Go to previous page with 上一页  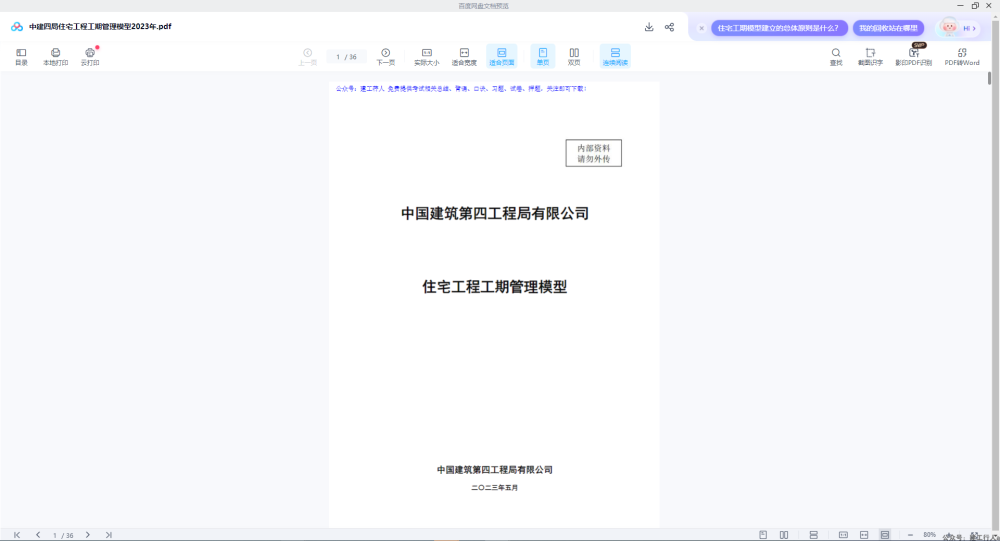[307, 56]
